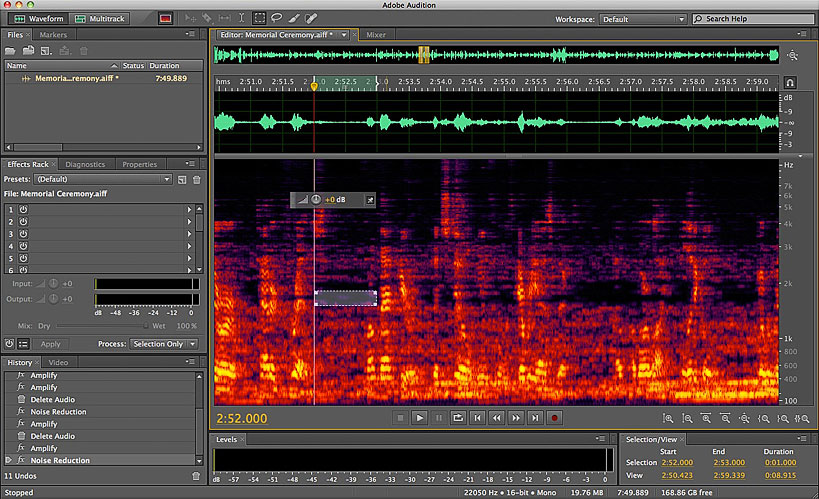Open the Workspace dropdown
The width and height of the screenshot is (819, 499).
pos(642,19)
